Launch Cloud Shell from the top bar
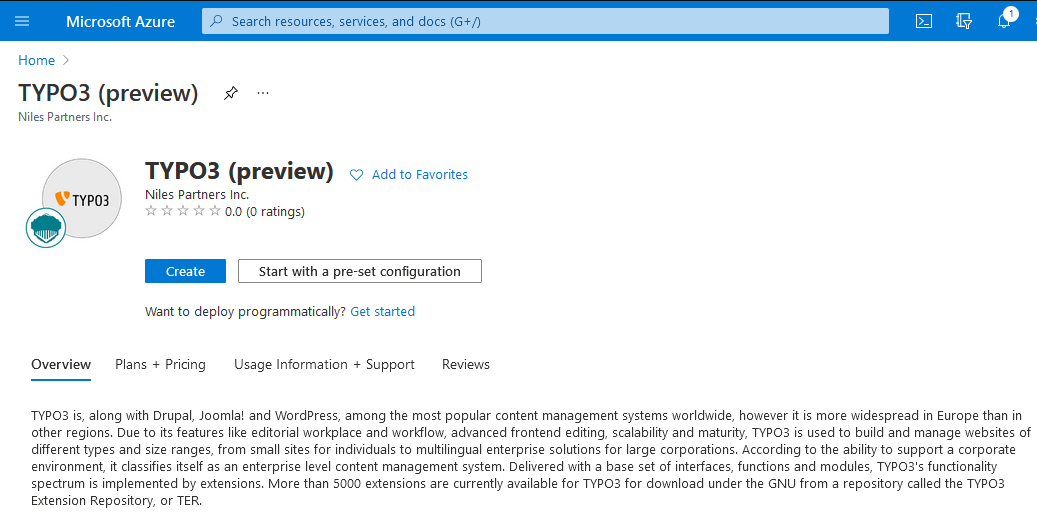 pyautogui.click(x=925, y=21)
